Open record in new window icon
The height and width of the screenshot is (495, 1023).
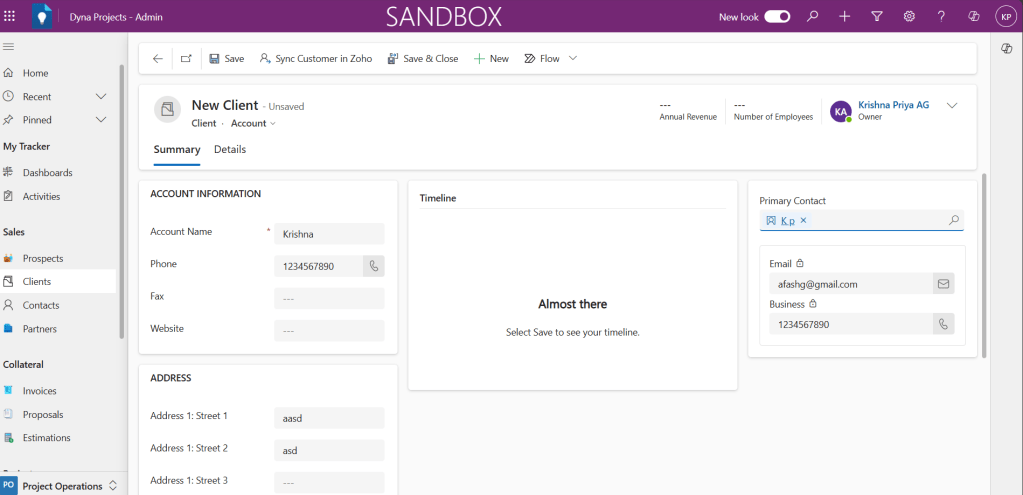(186, 59)
